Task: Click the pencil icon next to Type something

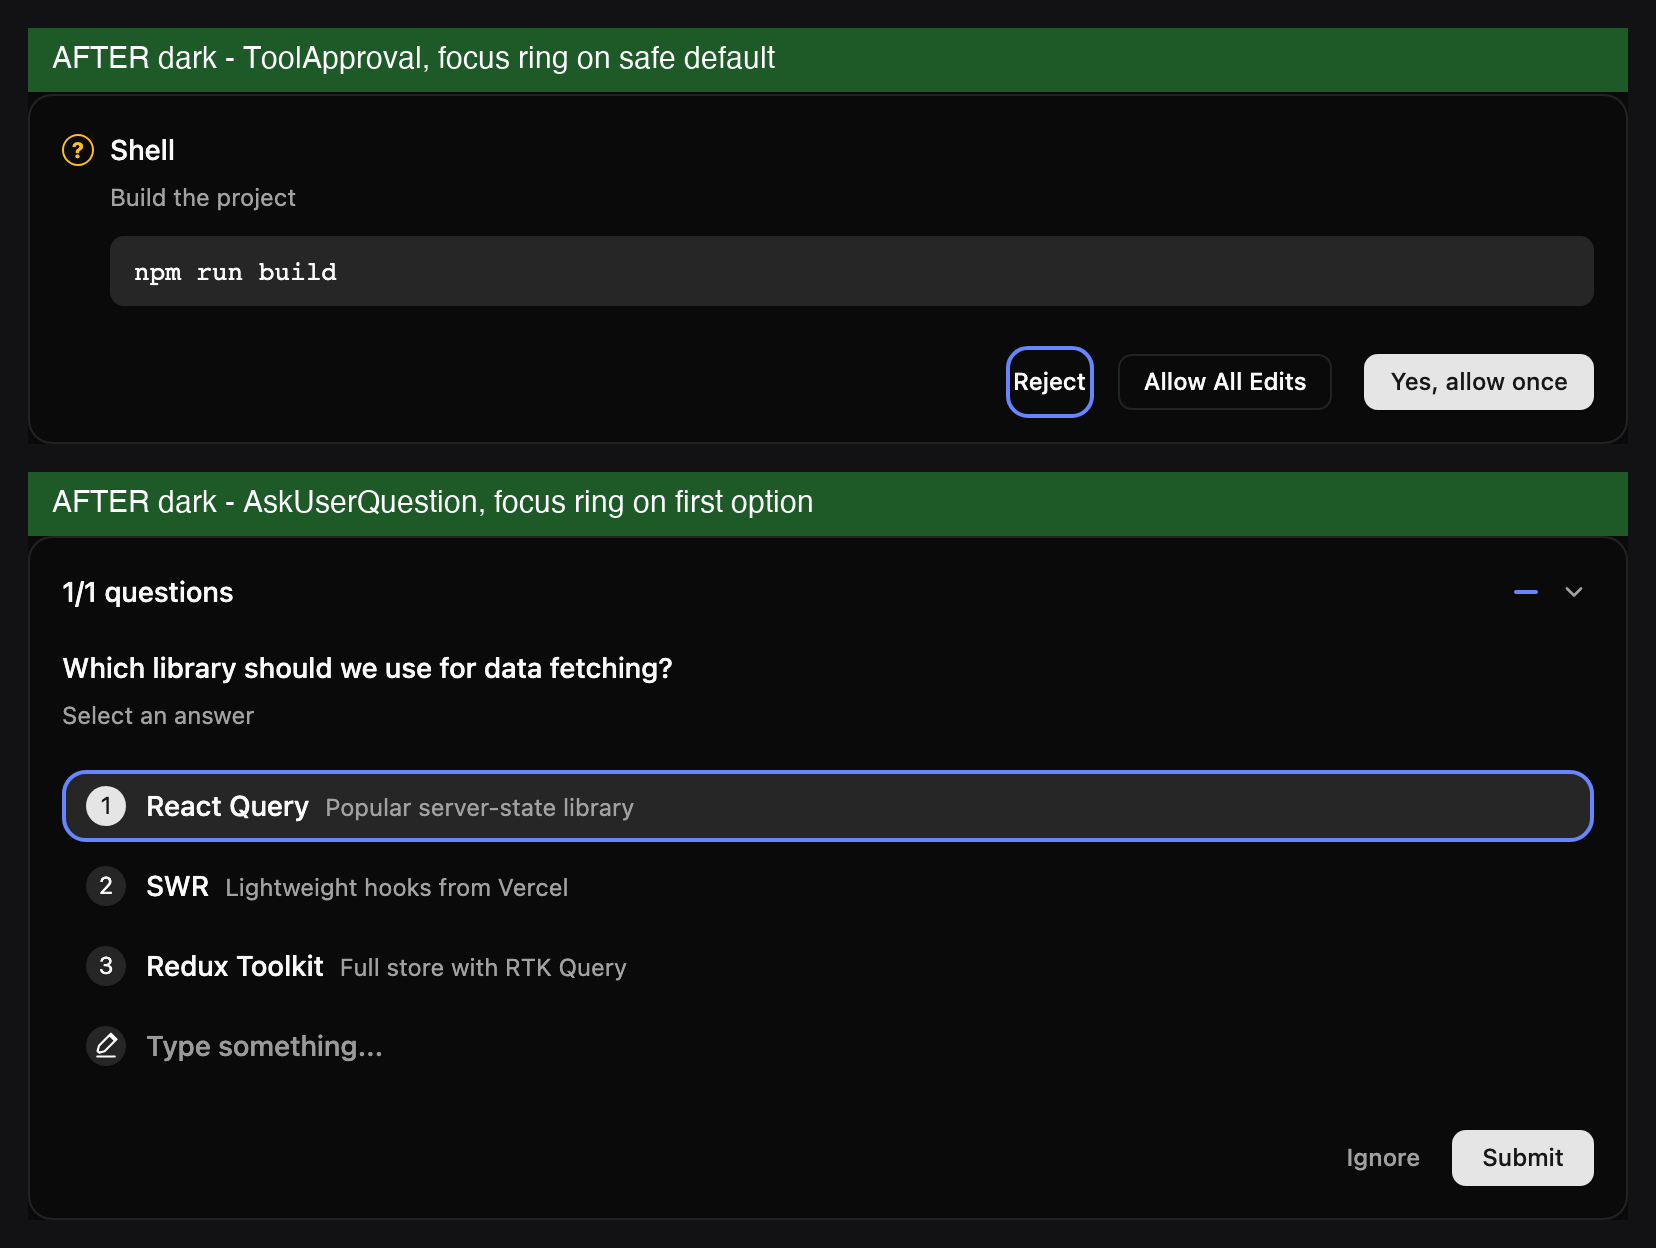Action: pos(106,1046)
